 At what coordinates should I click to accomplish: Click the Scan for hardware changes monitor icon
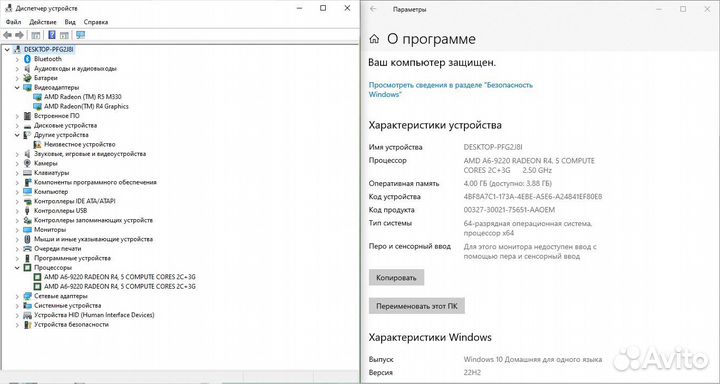80,35
